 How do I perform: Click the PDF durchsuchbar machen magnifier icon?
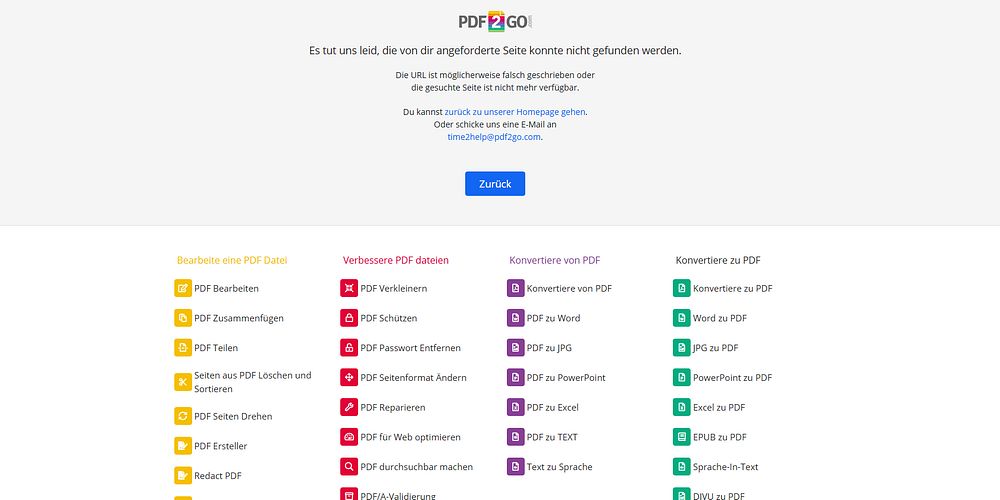click(x=349, y=467)
